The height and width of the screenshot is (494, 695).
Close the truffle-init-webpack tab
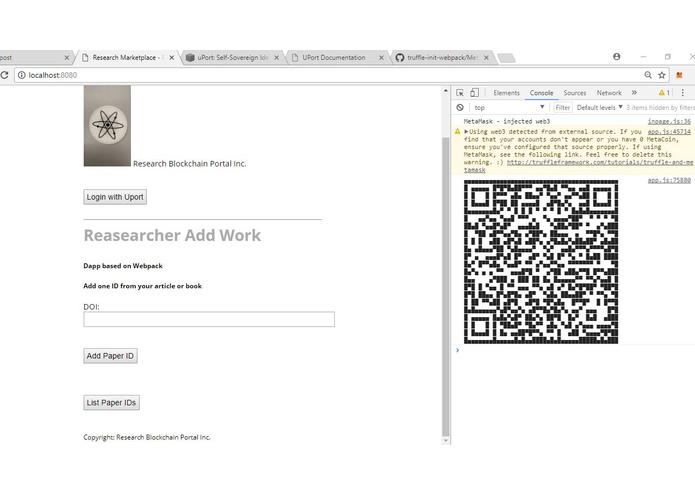[486, 58]
